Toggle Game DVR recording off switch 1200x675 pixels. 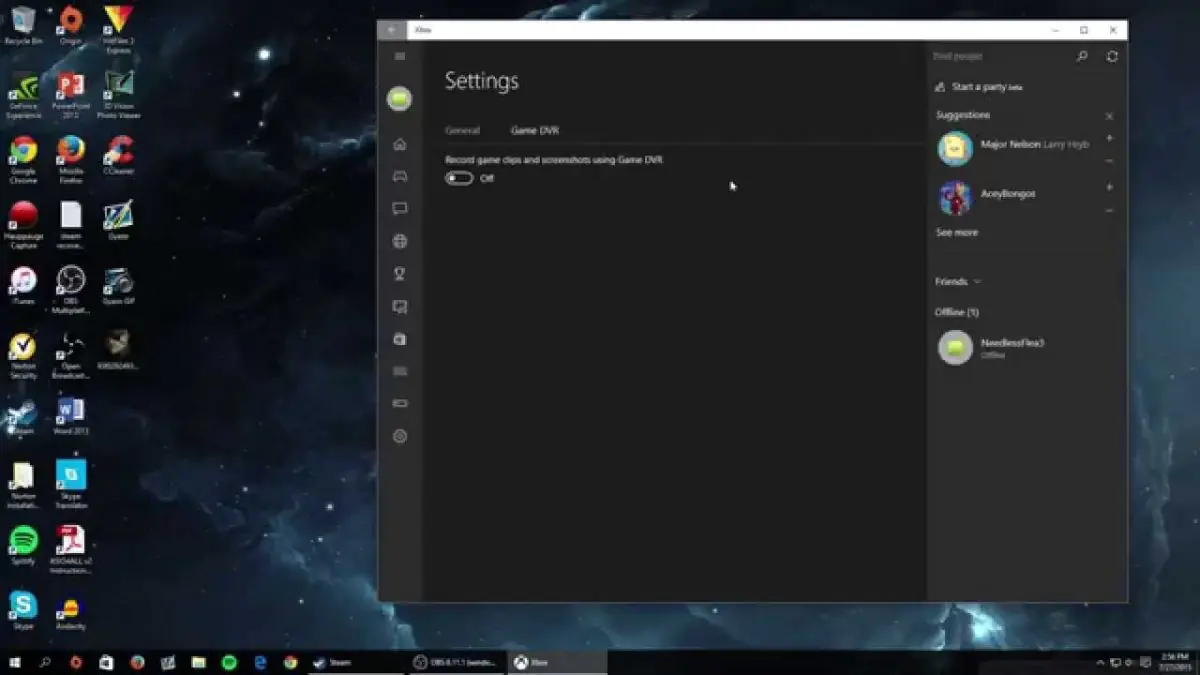click(x=459, y=177)
